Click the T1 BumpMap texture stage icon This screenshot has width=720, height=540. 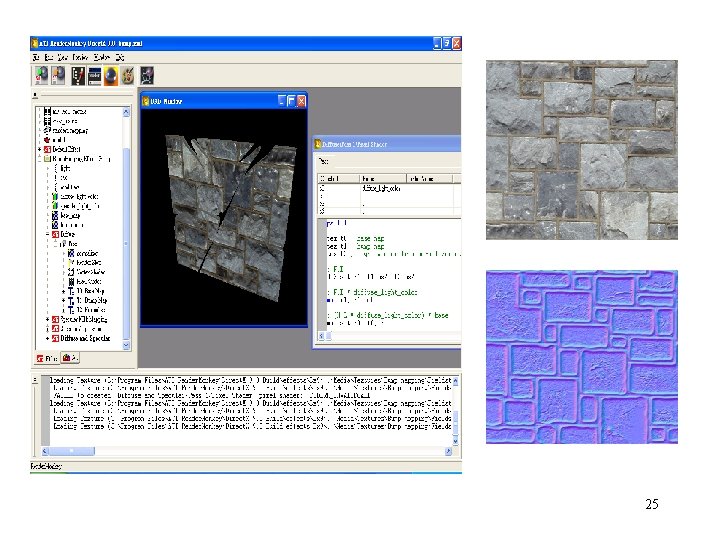pyautogui.click(x=71, y=300)
